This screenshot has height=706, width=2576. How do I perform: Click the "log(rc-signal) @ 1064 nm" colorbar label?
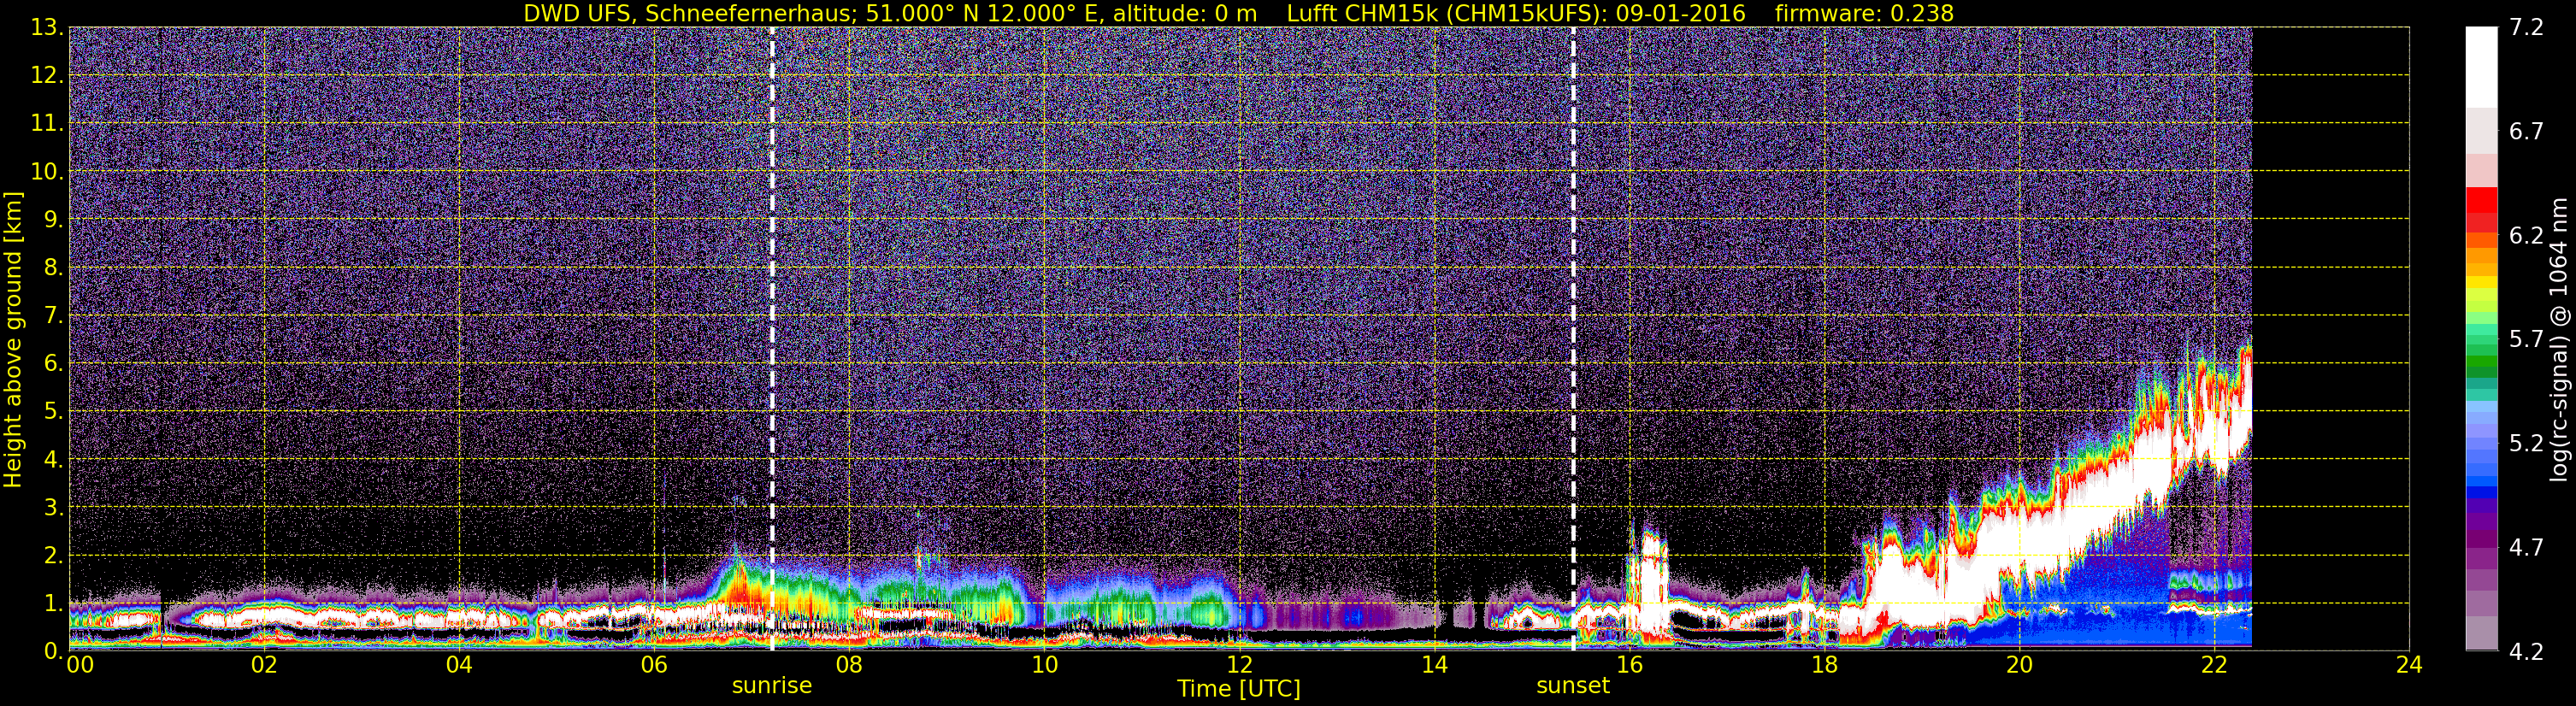tap(2560, 339)
